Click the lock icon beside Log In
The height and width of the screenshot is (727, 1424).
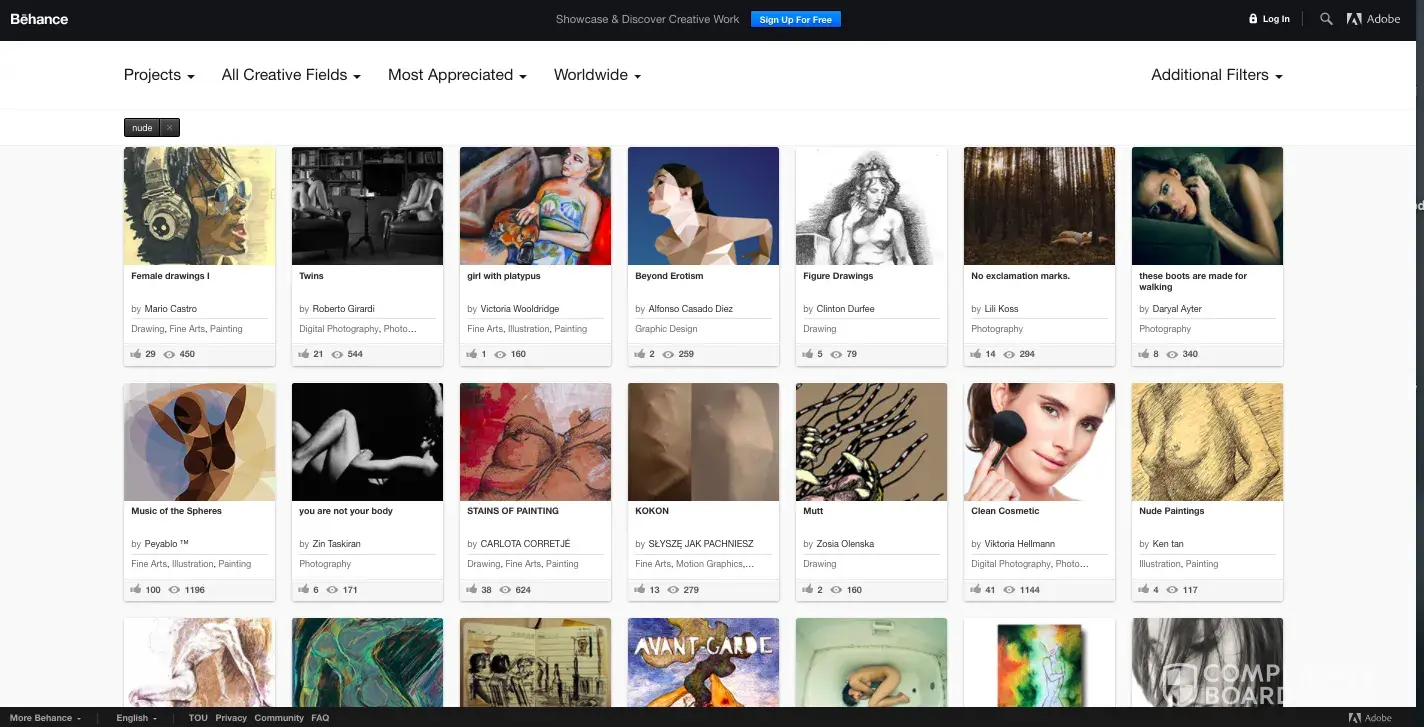[1253, 19]
